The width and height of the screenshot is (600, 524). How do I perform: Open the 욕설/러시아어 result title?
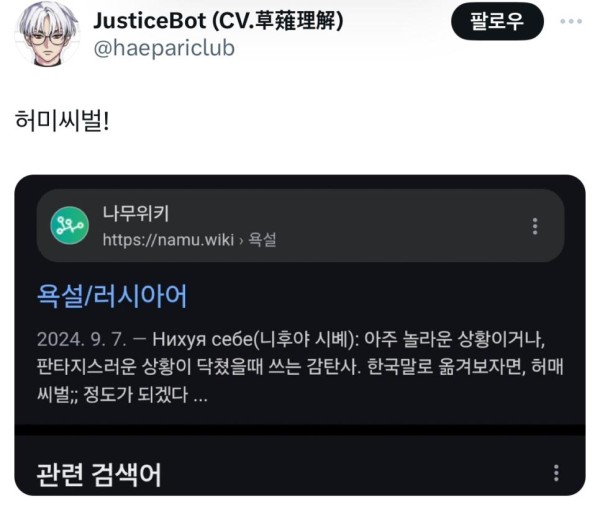tap(112, 296)
